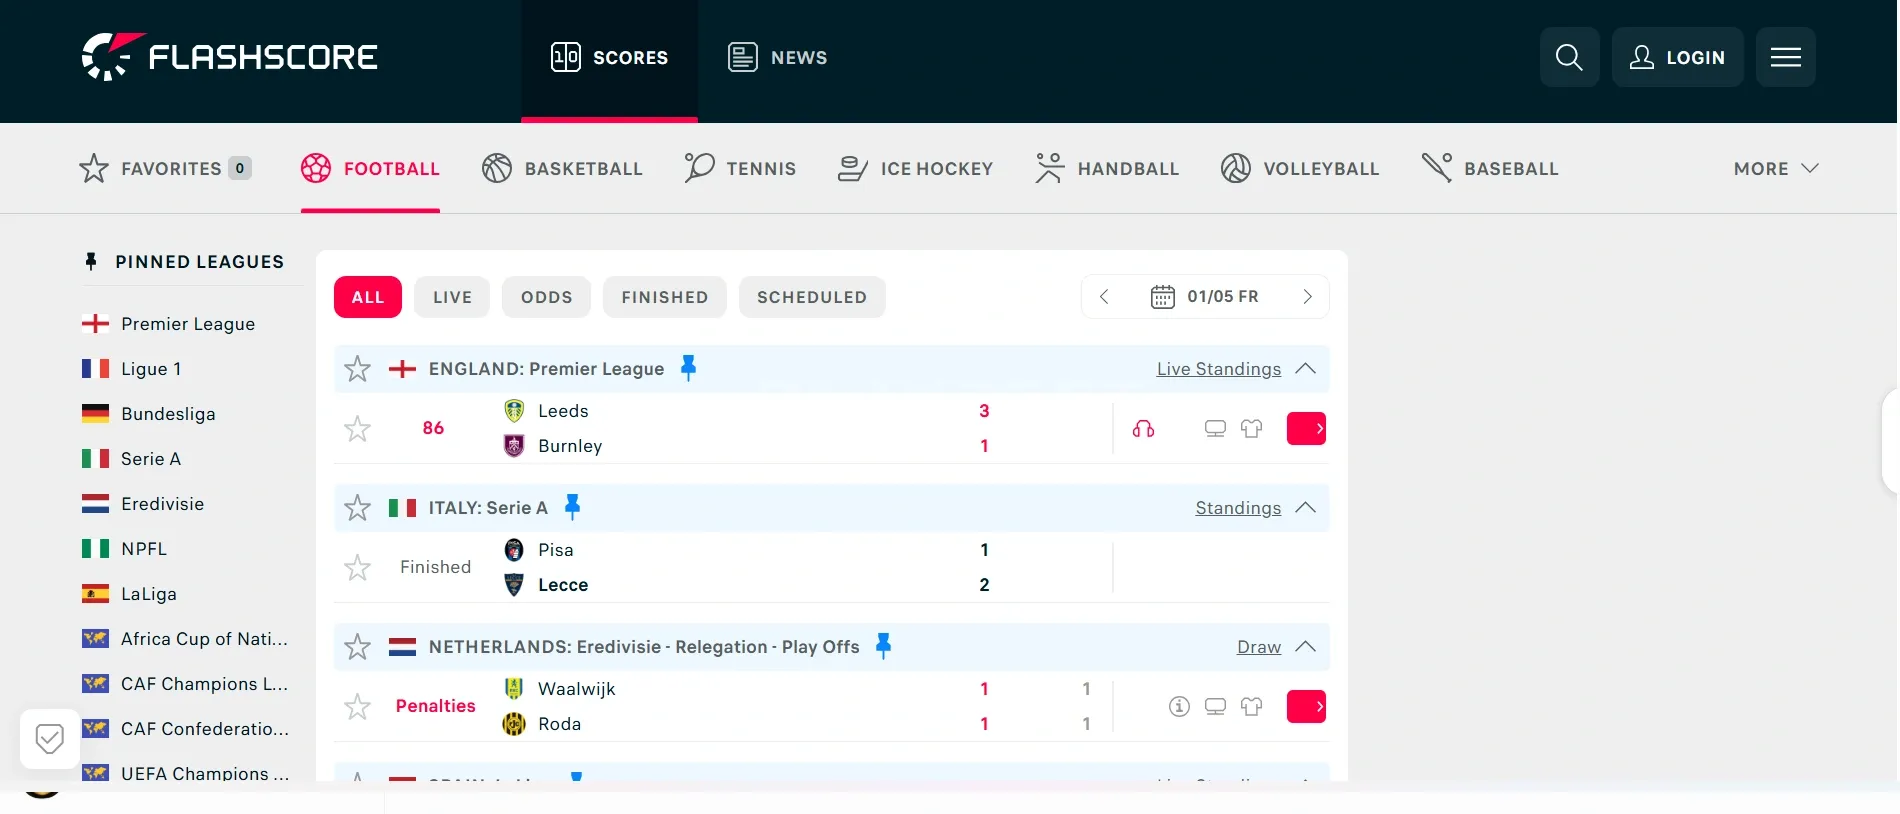
Task: Select the ALL matches filter
Action: coord(368,297)
